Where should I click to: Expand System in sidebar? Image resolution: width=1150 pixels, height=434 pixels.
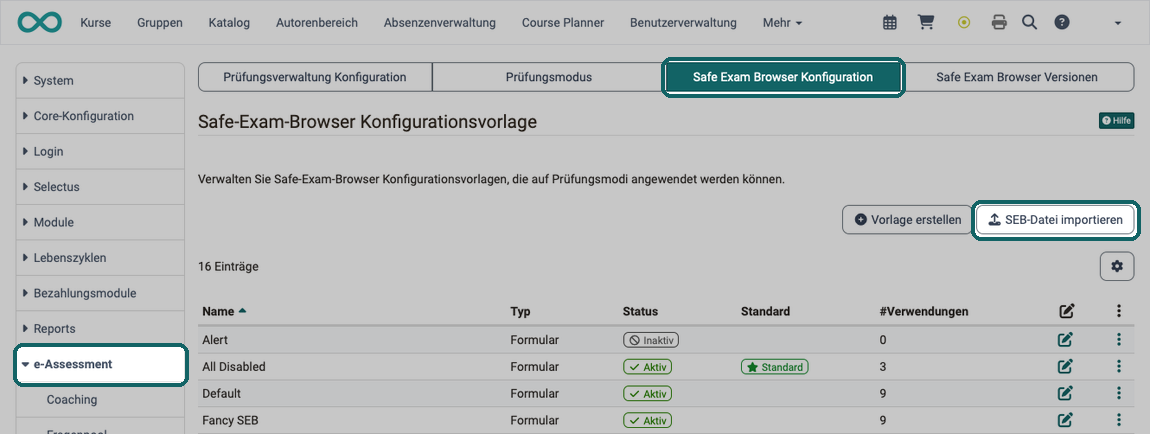pos(100,81)
